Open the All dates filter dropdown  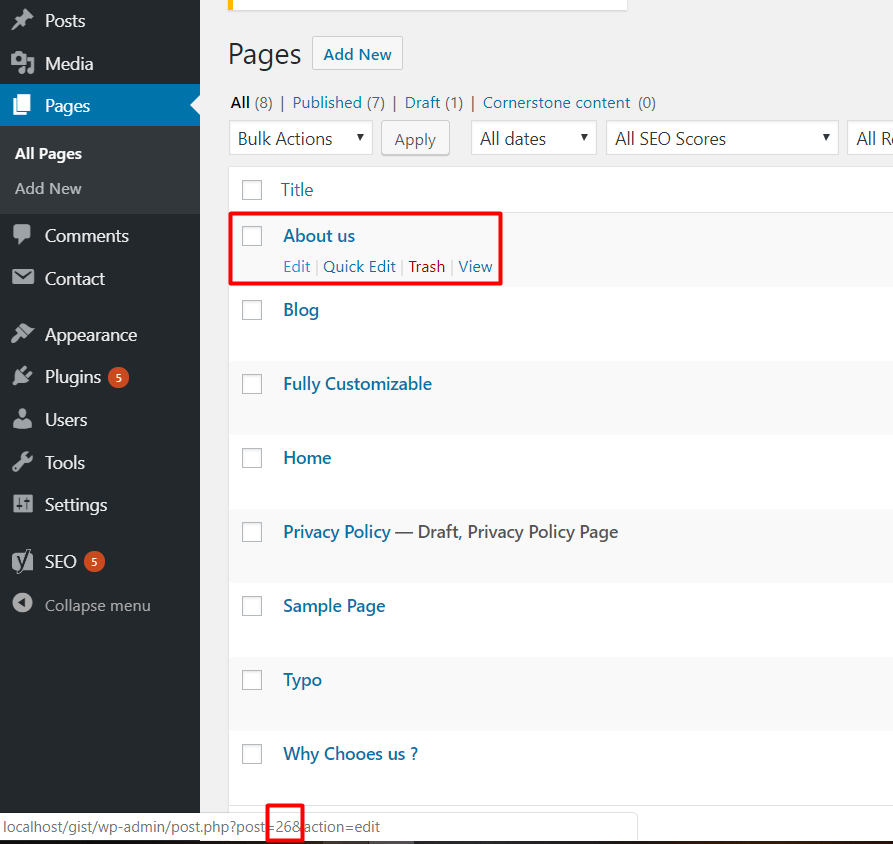point(534,138)
